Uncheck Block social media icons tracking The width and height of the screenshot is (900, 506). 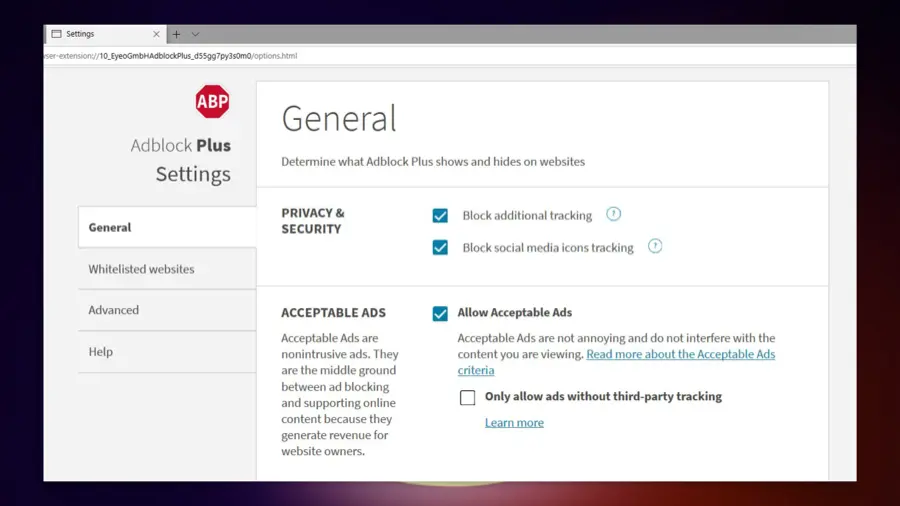click(440, 247)
